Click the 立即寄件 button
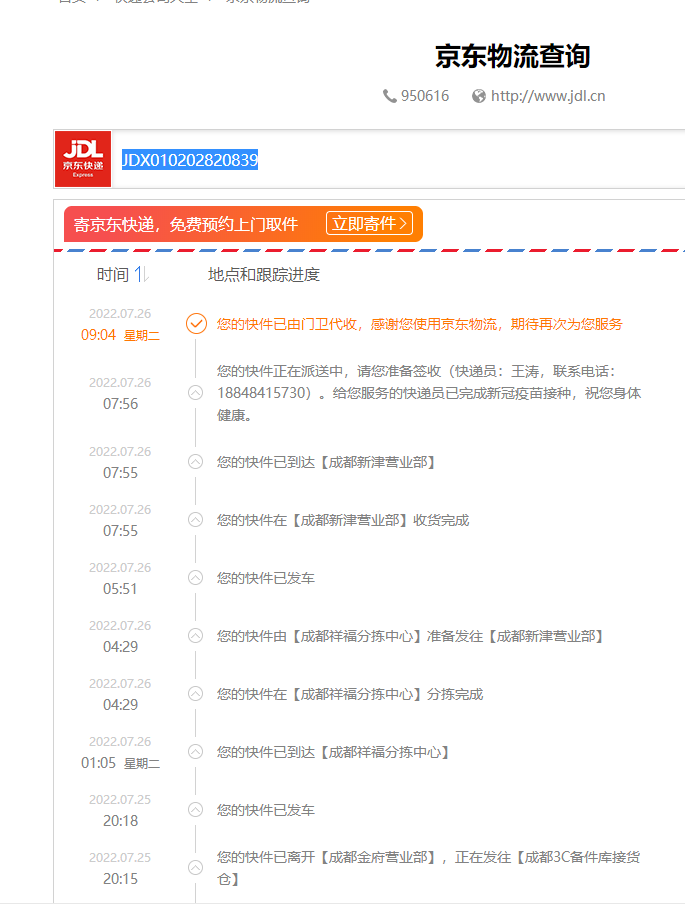Image resolution: width=685 pixels, height=912 pixels. click(369, 223)
